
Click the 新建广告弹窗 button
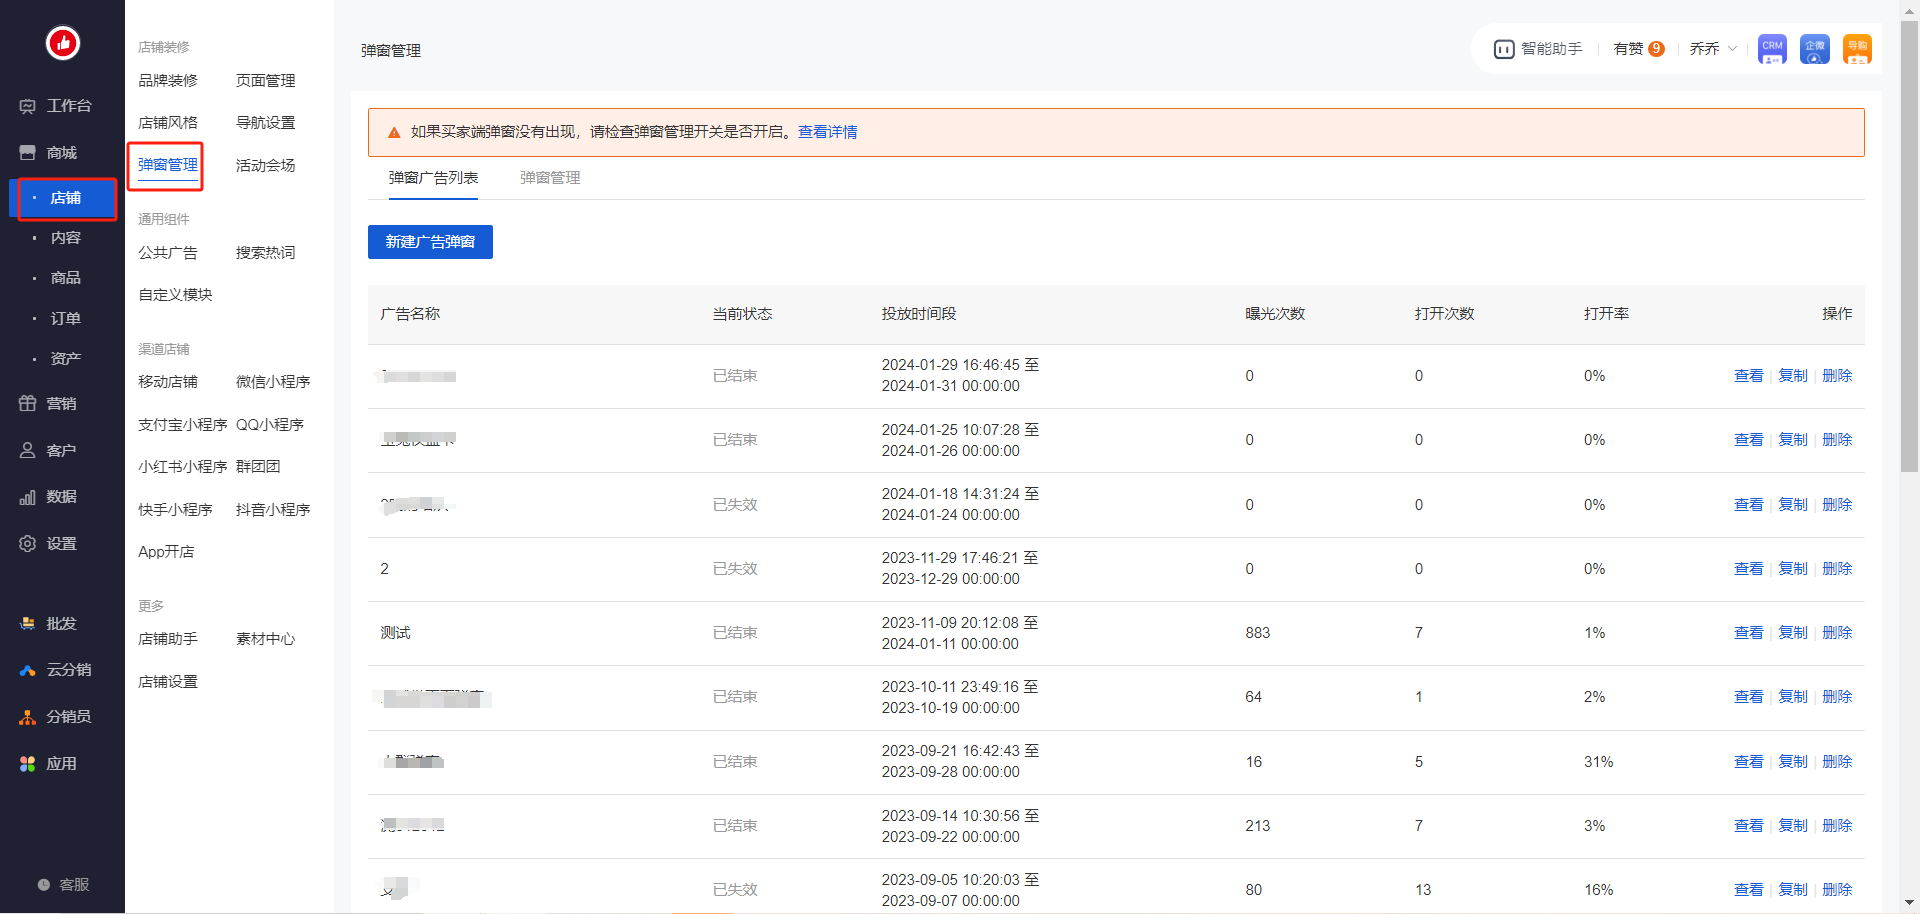pos(430,242)
